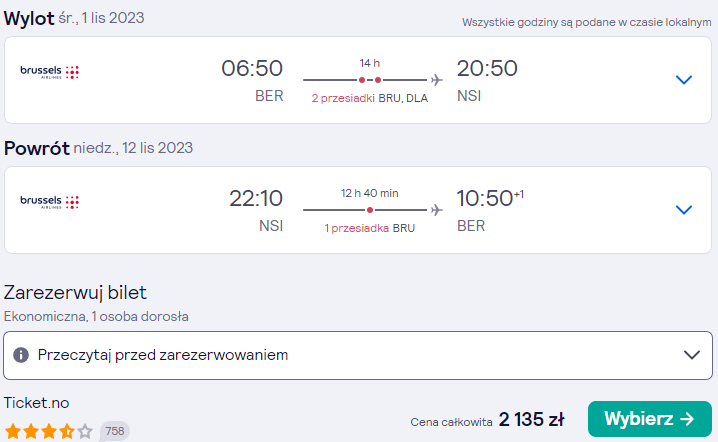Click the first red layover dot on outbound route
The height and width of the screenshot is (442, 718).
click(362, 80)
